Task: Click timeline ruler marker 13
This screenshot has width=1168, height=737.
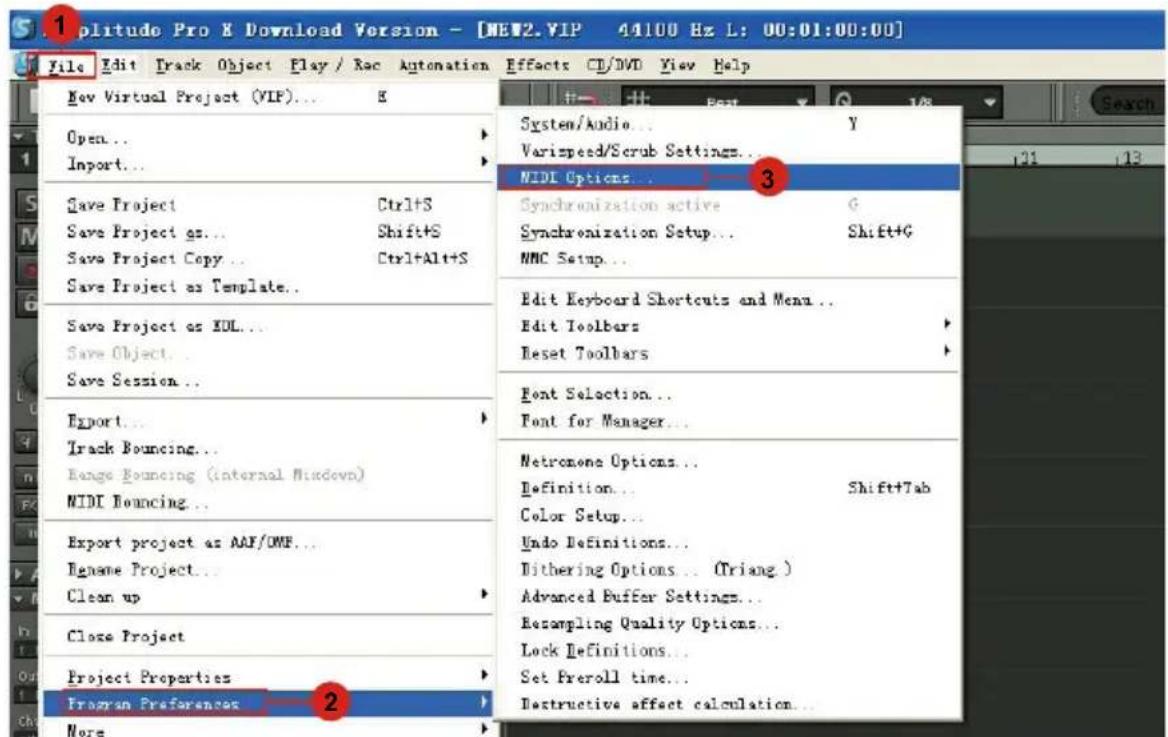Action: (1131, 158)
